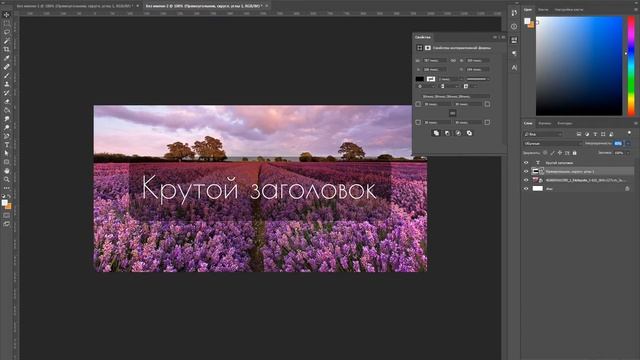Select the Hand tool
Image resolution: width=640 pixels, height=360 pixels.
pos(7,171)
